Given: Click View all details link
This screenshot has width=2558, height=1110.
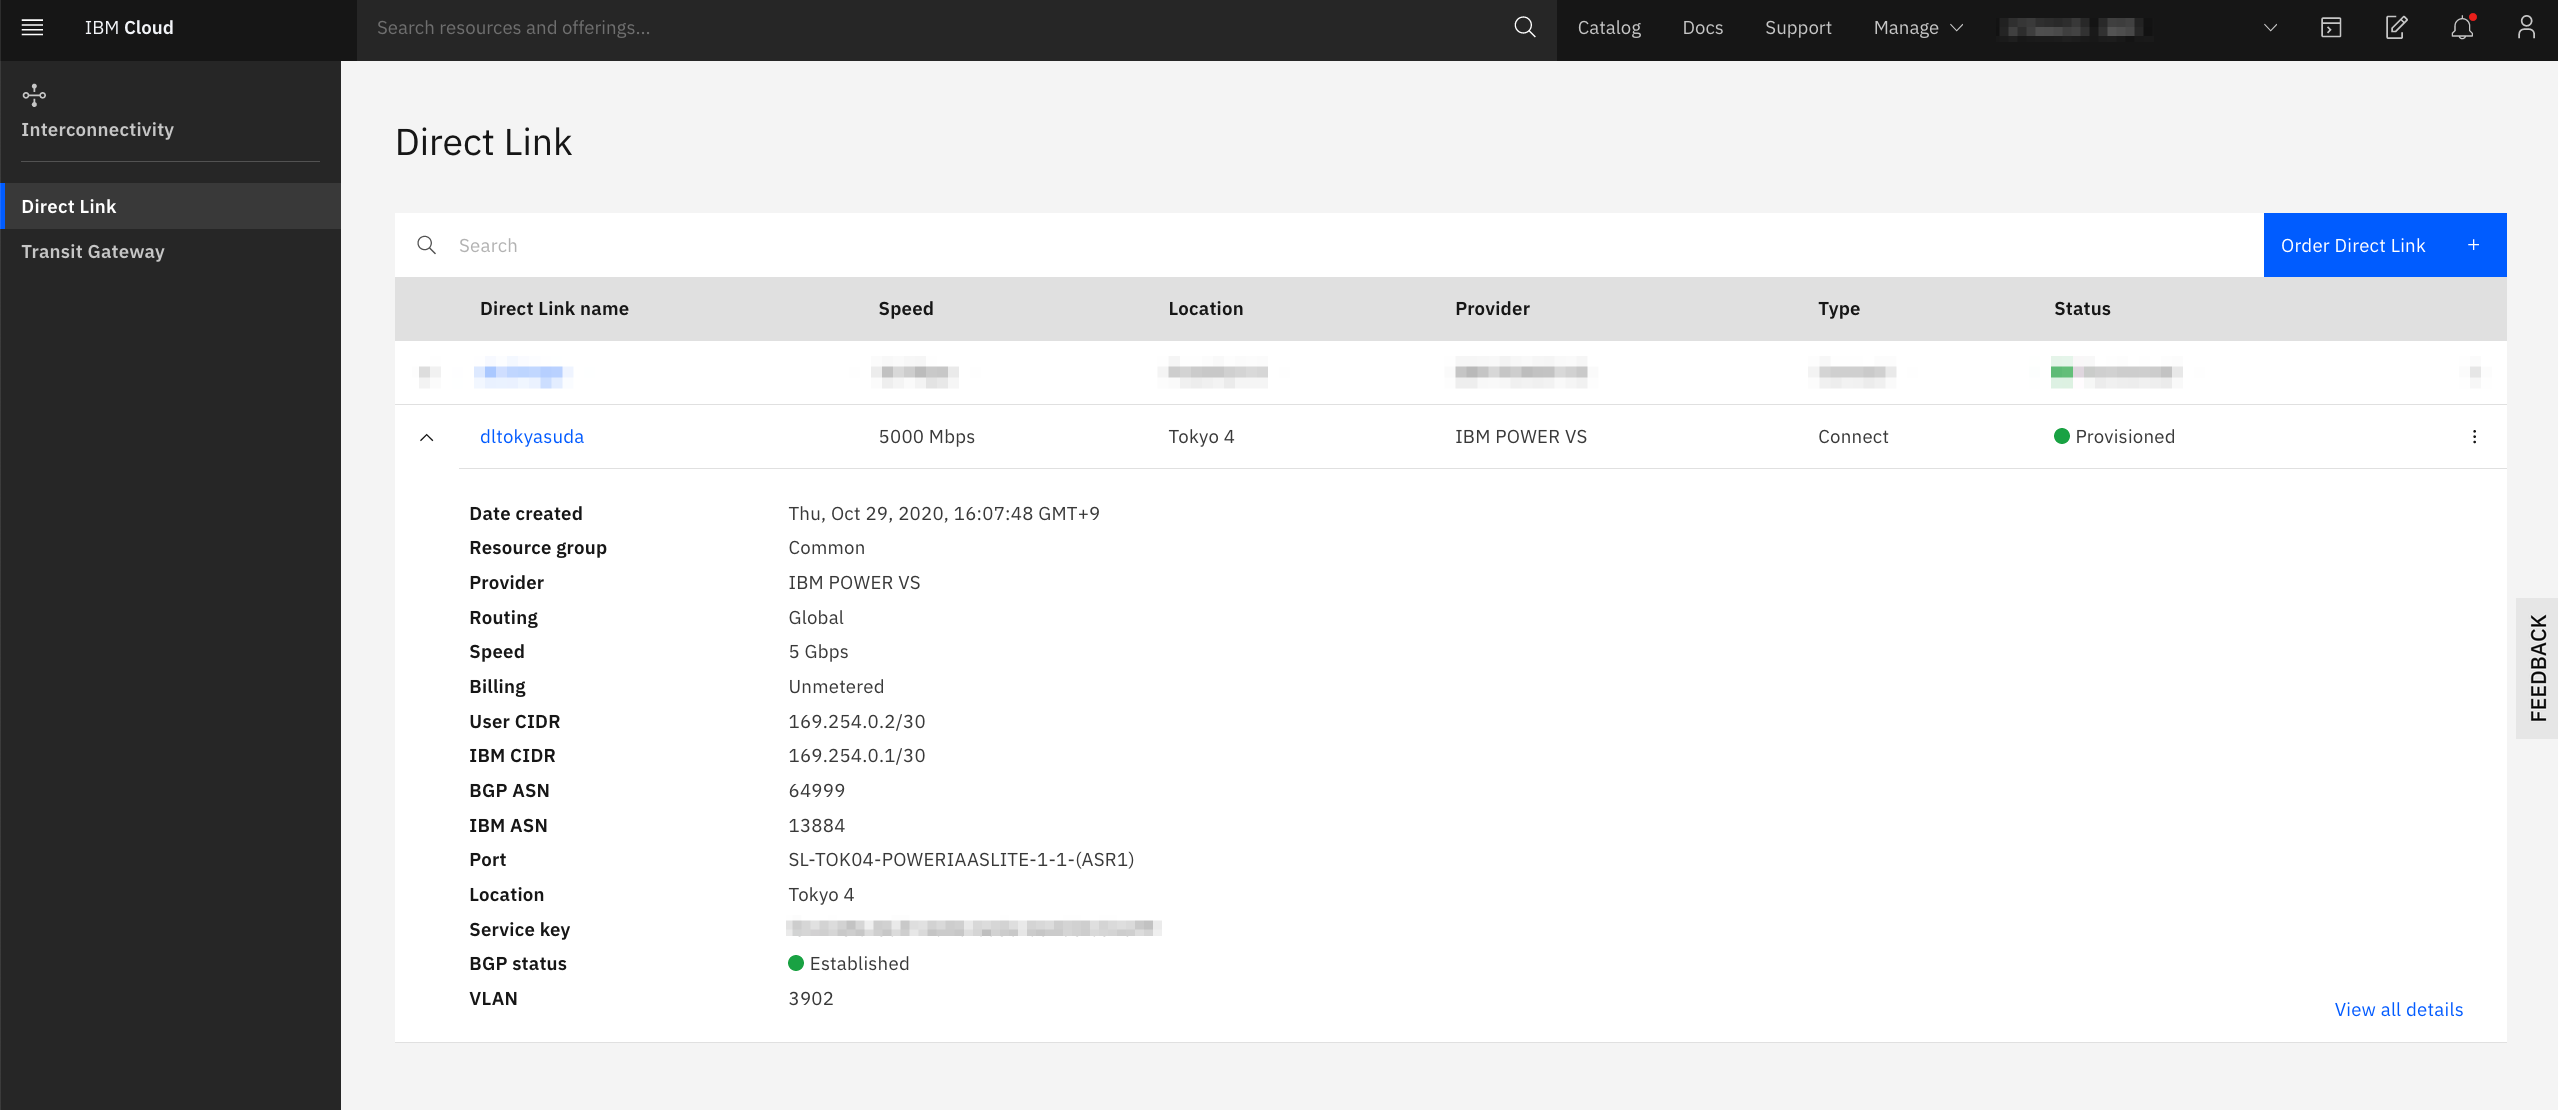Looking at the screenshot, I should pyautogui.click(x=2398, y=1009).
